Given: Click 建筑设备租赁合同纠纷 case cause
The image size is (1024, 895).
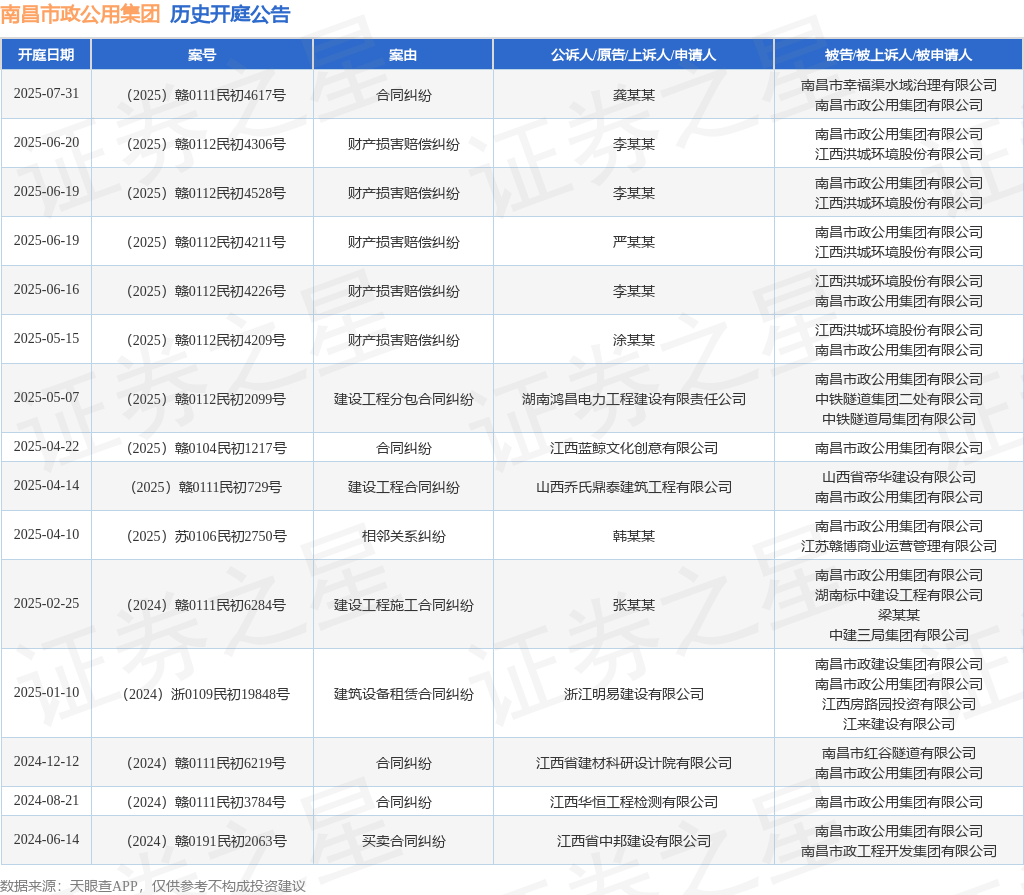Looking at the screenshot, I should click(x=403, y=694).
